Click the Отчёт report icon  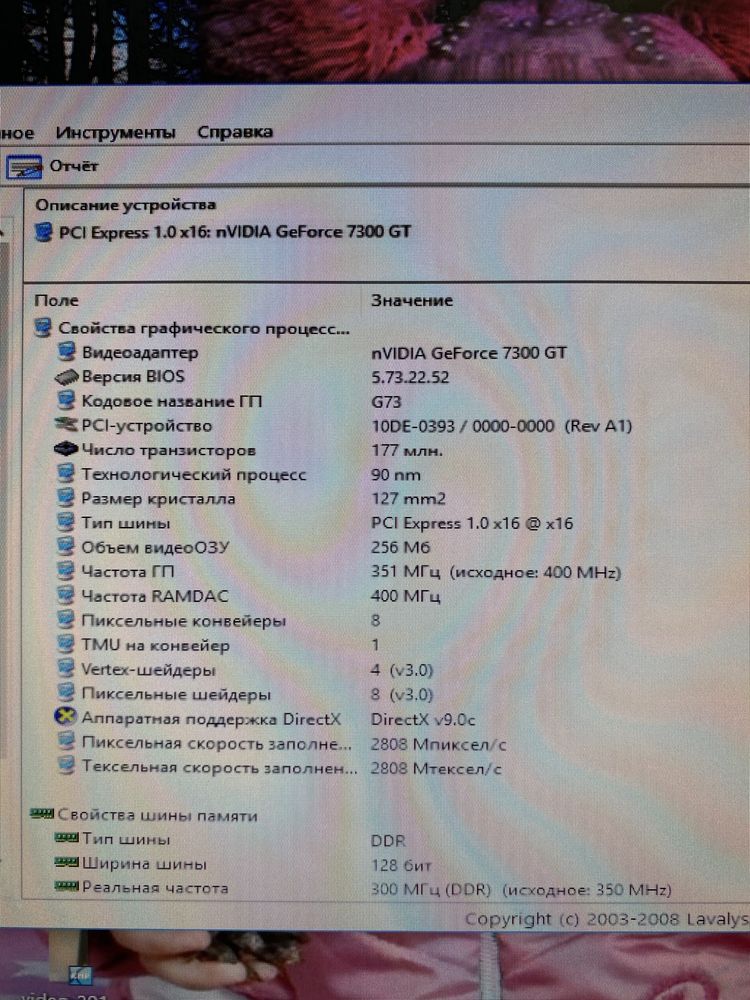(24, 167)
